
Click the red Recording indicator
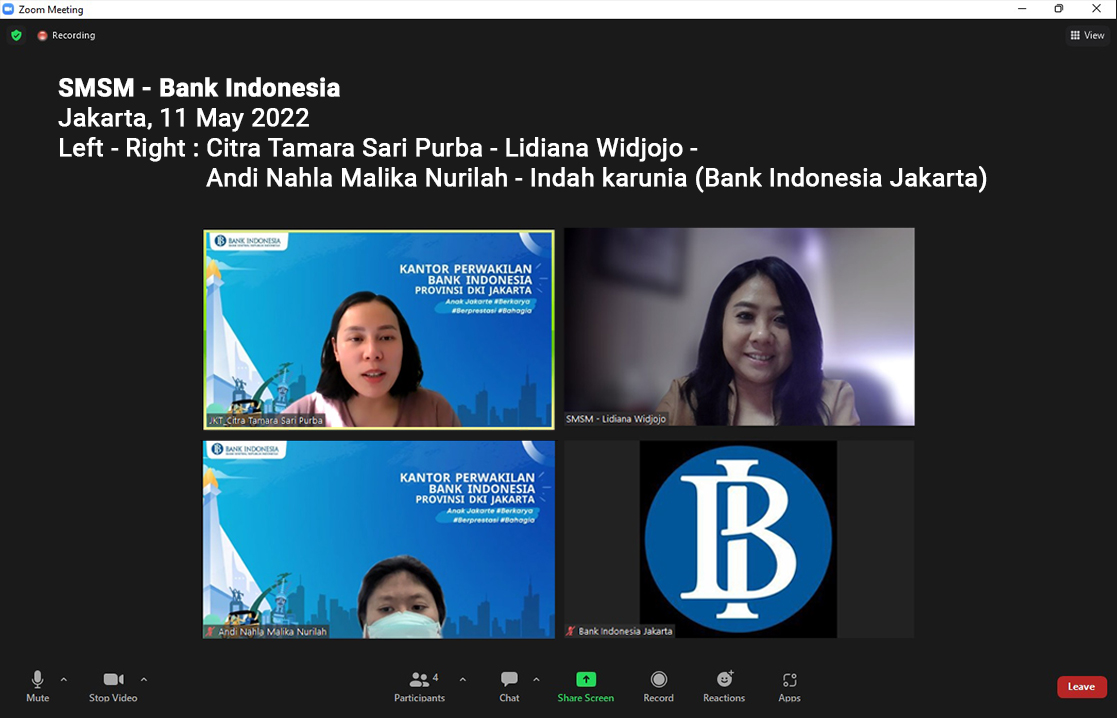point(66,35)
